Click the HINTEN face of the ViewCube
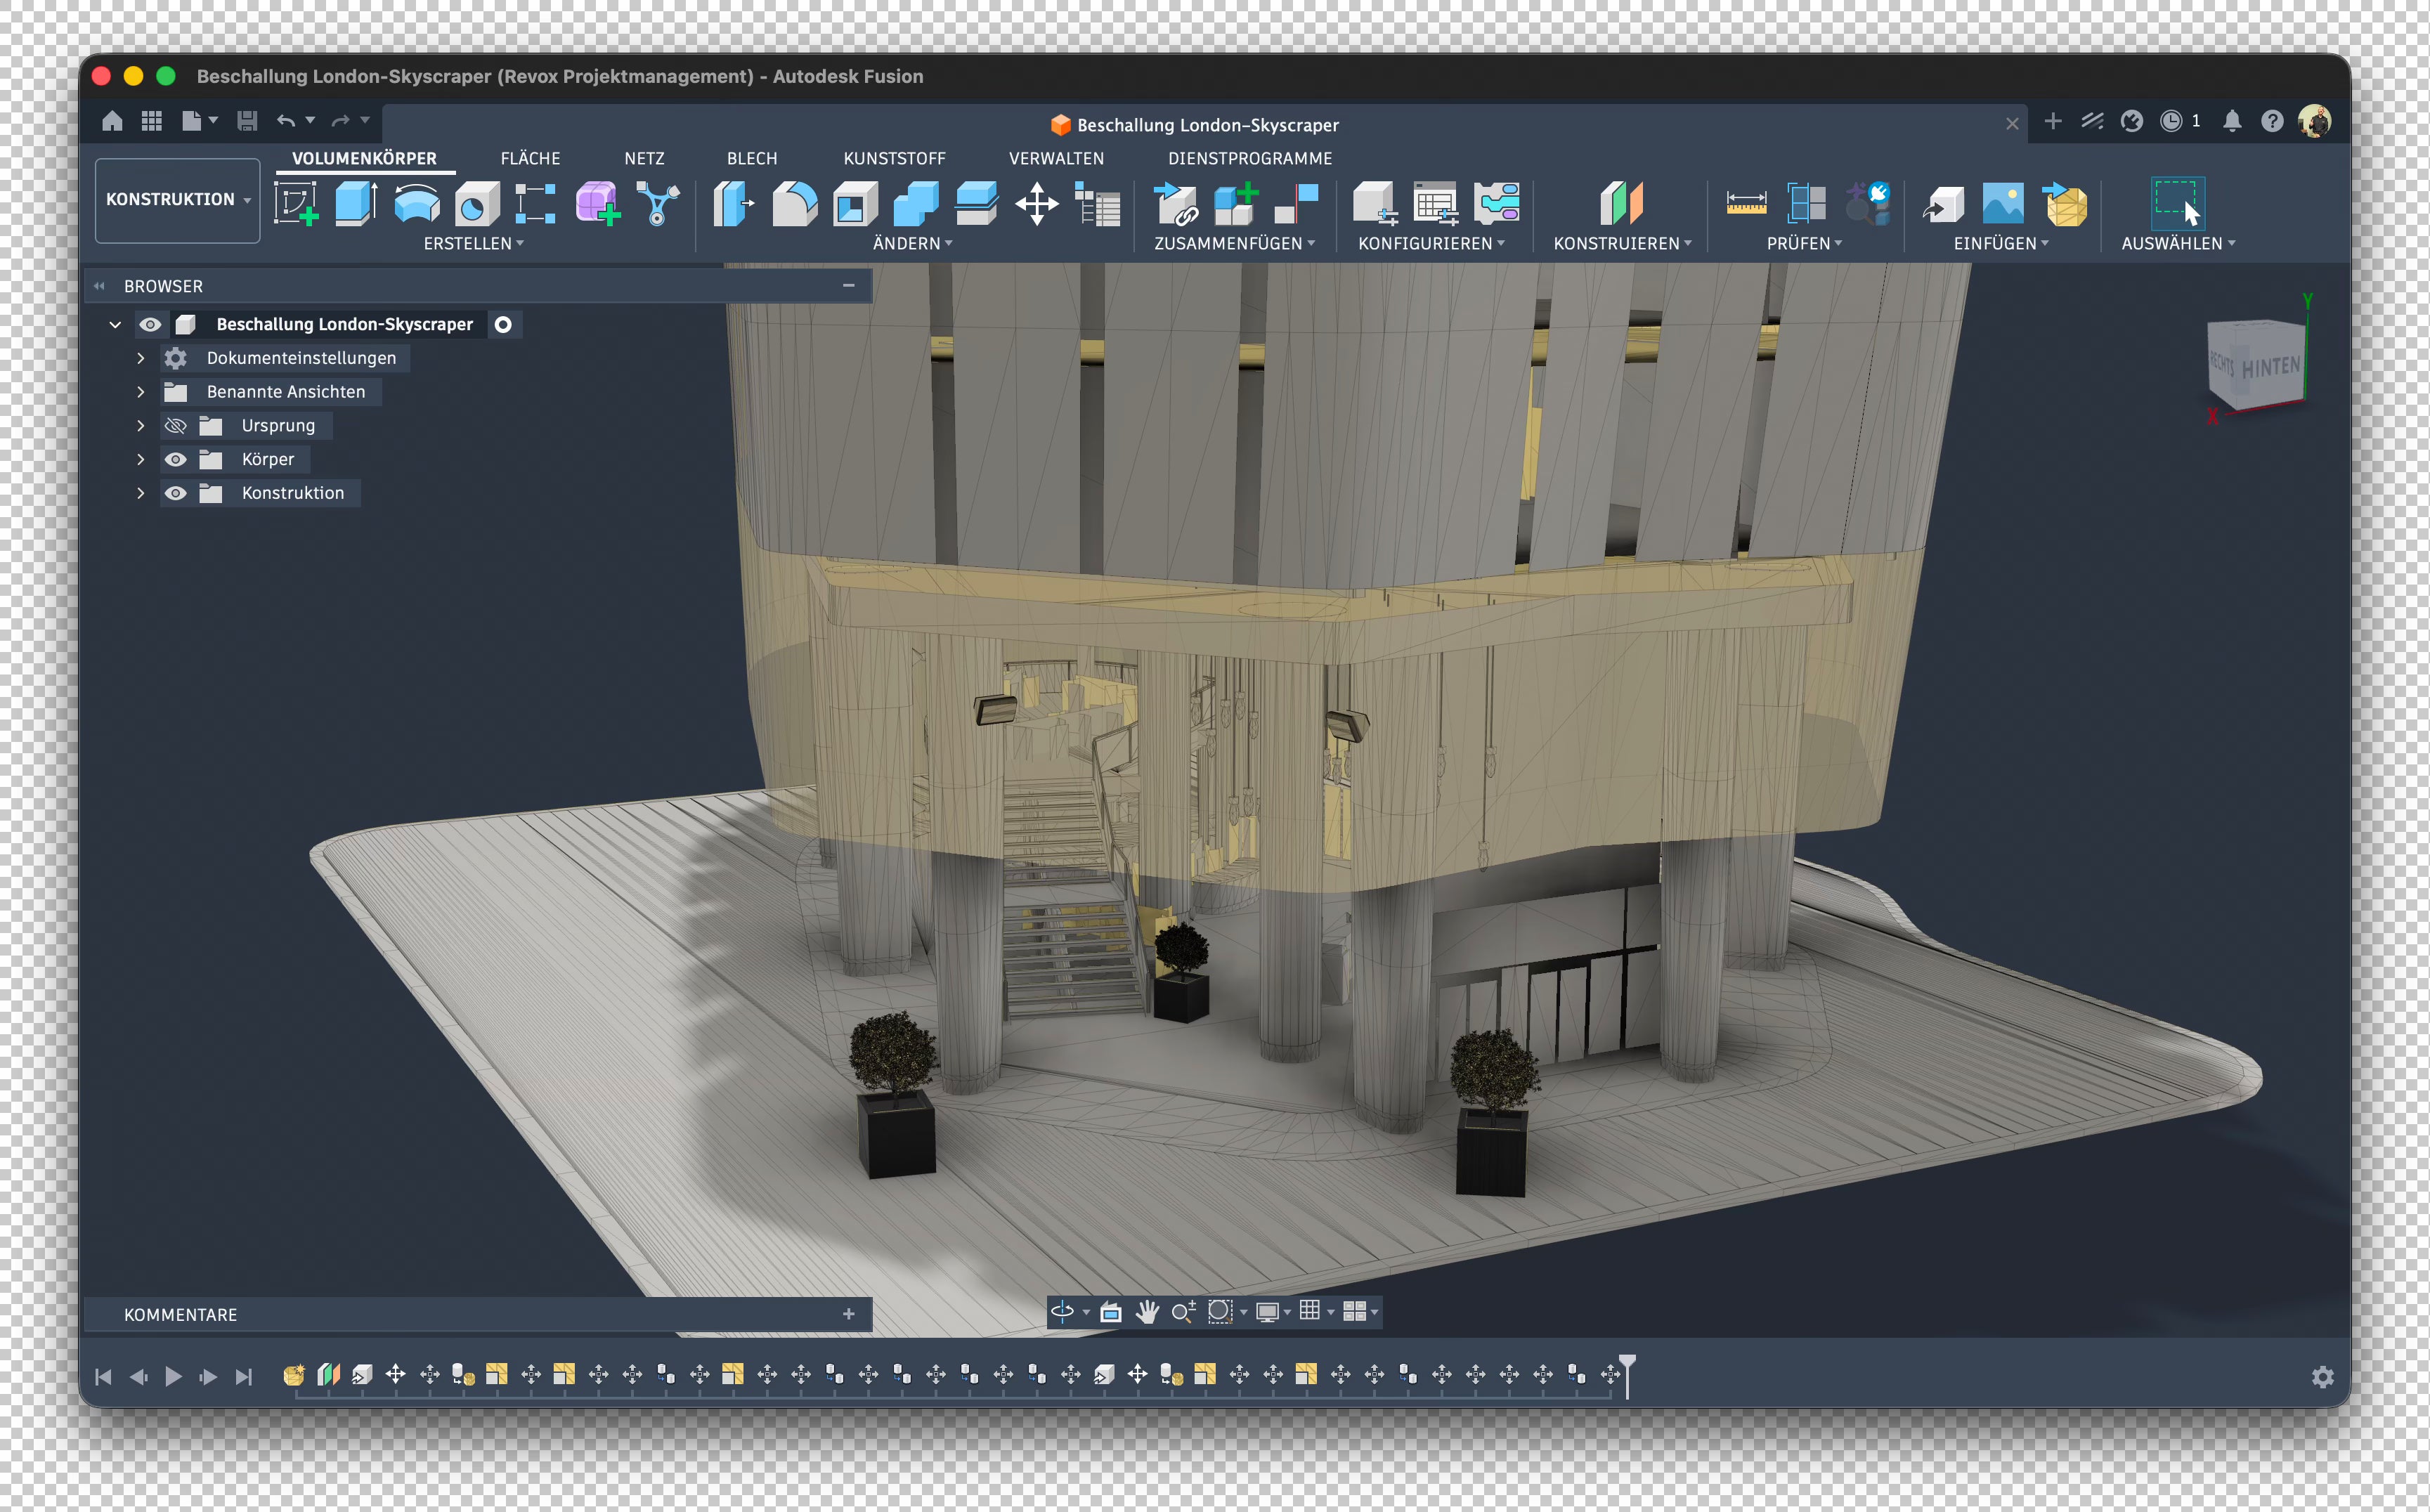The width and height of the screenshot is (2430, 1512). [2270, 367]
